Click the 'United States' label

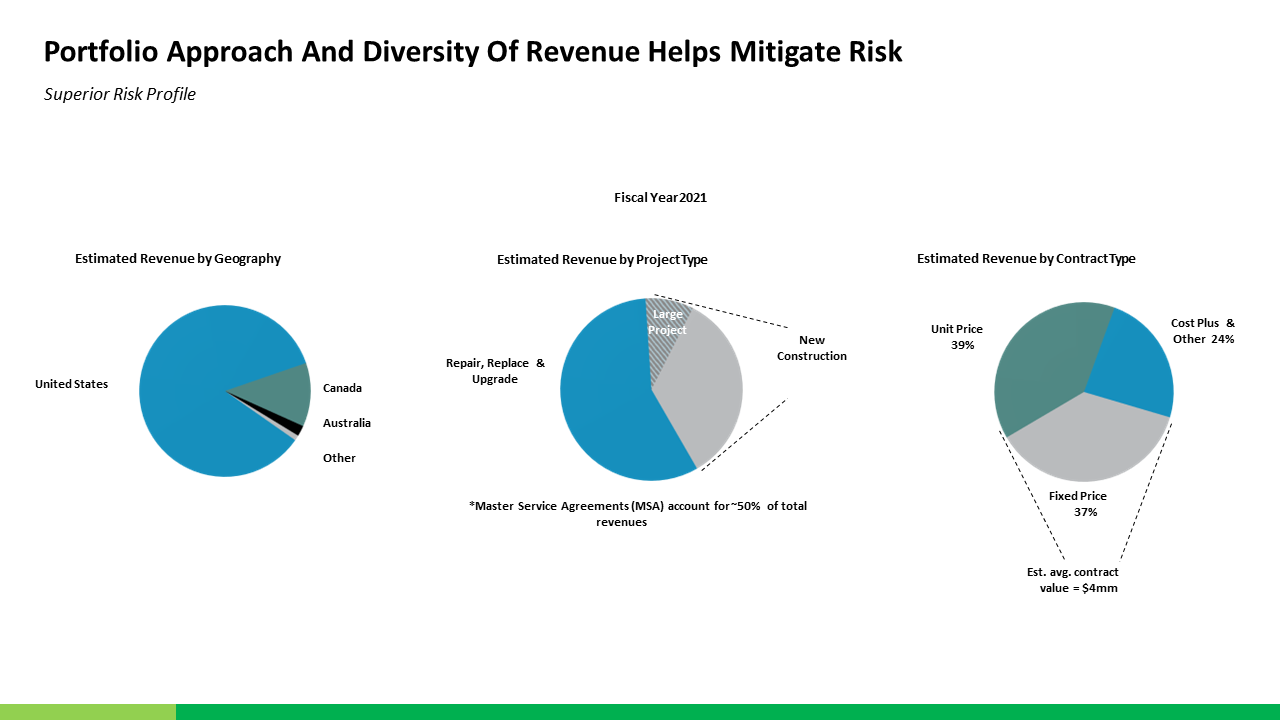pos(71,384)
